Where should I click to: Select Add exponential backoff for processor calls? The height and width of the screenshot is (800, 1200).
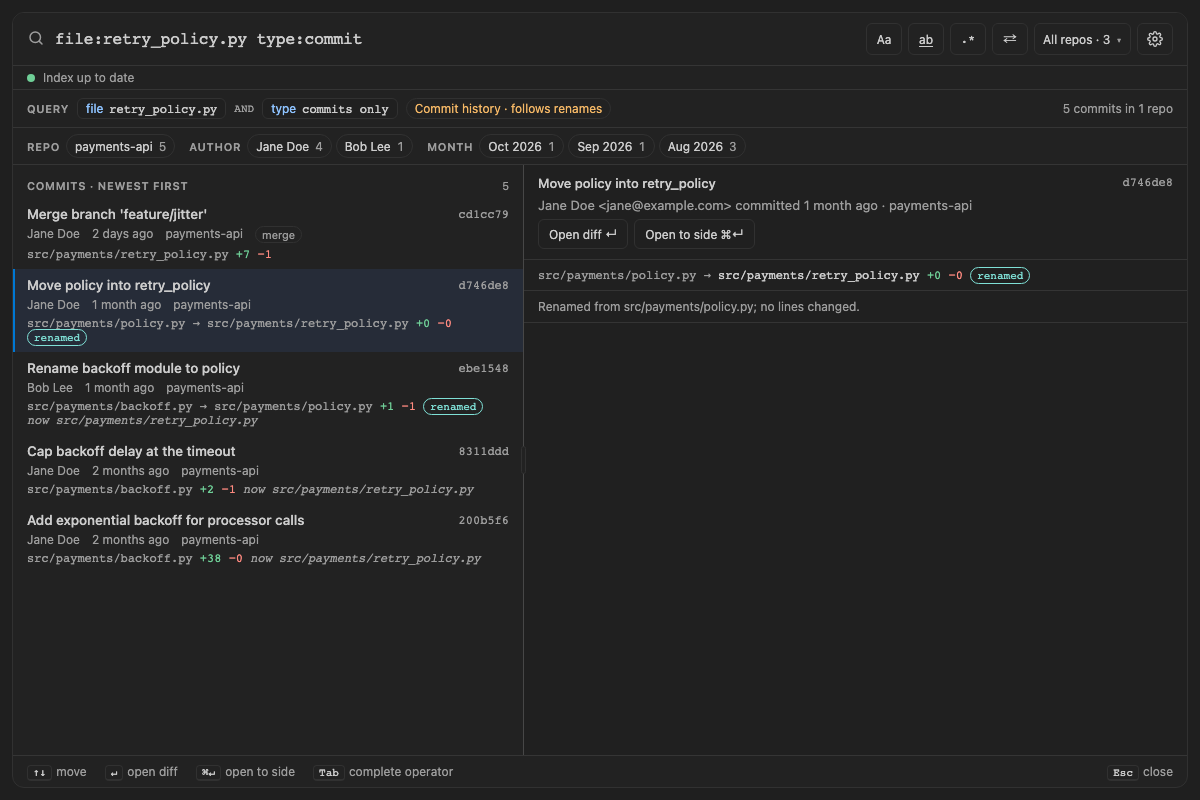(x=268, y=539)
